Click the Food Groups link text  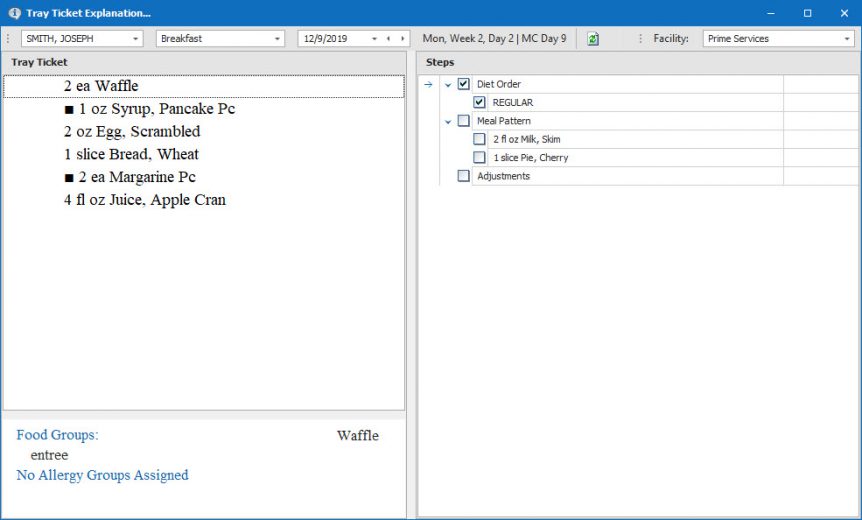pos(57,435)
